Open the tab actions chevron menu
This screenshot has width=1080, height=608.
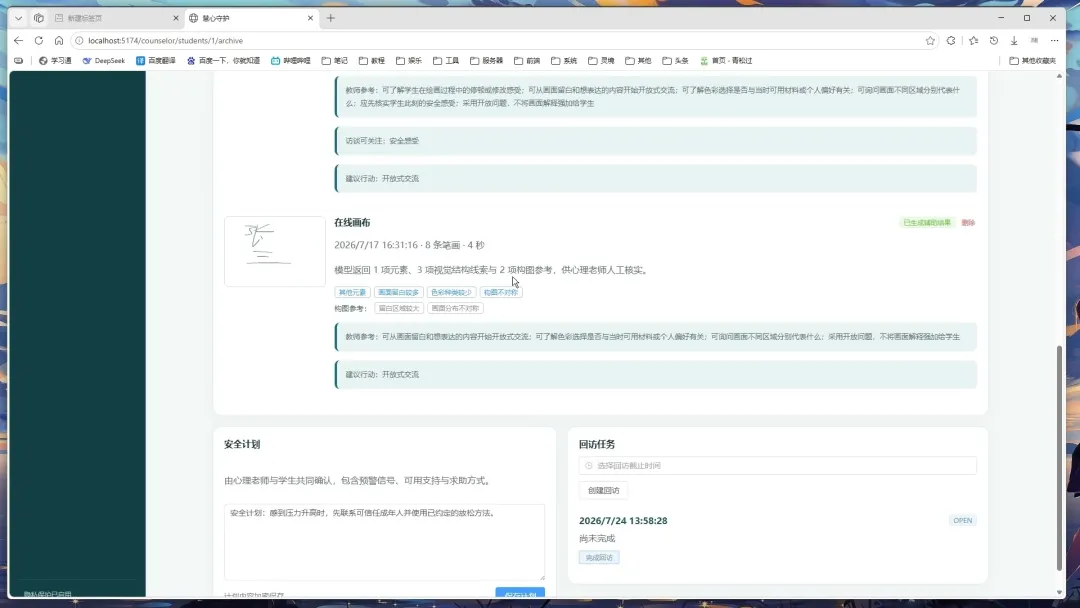coord(19,18)
